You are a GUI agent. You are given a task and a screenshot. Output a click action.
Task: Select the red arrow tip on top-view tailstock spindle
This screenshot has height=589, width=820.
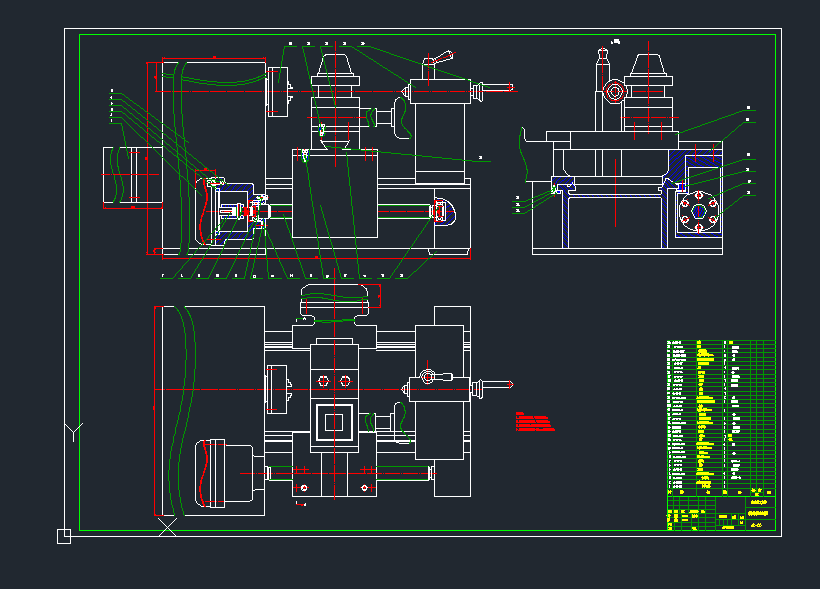pyautogui.click(x=511, y=385)
